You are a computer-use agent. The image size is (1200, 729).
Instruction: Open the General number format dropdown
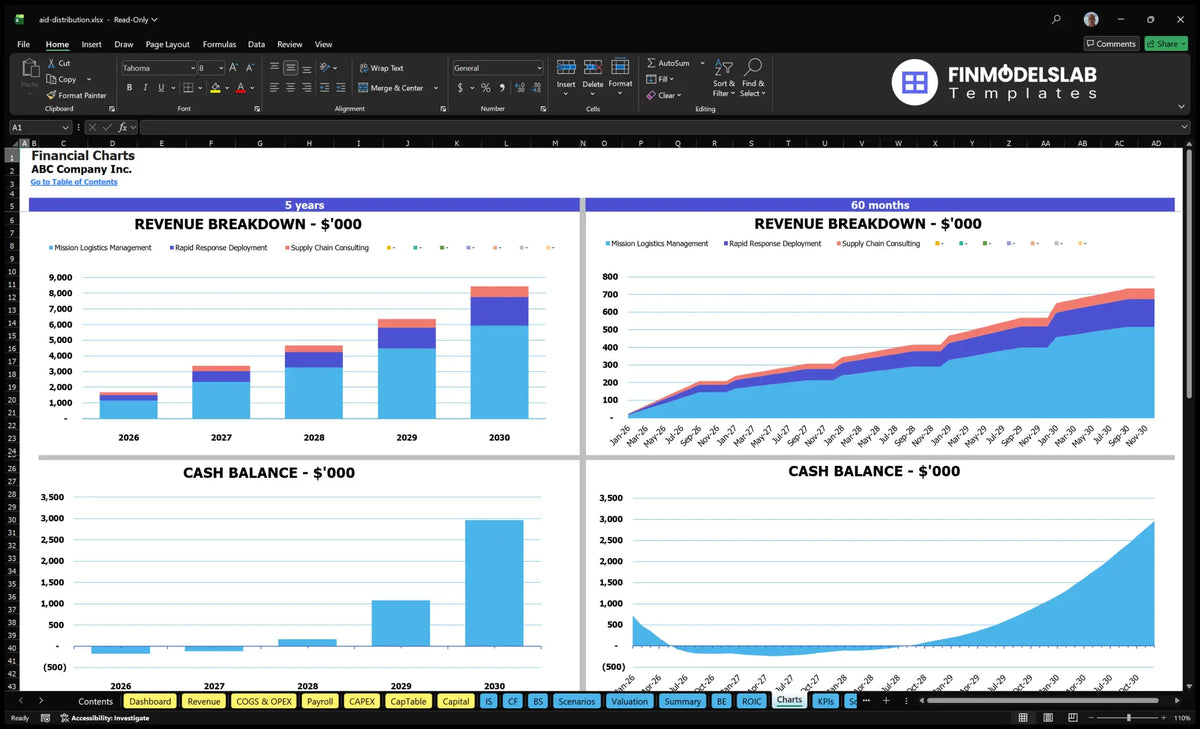coord(539,68)
